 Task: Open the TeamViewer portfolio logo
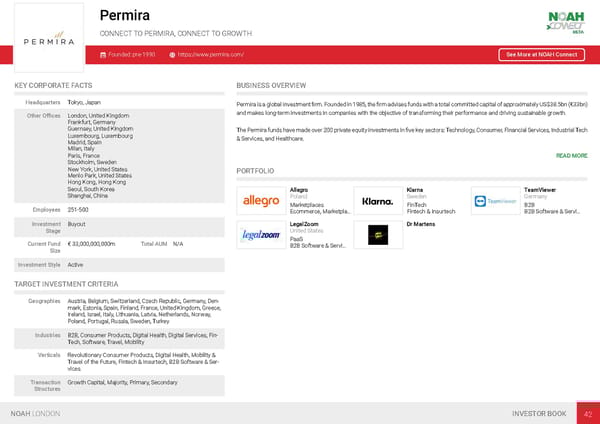494,201
